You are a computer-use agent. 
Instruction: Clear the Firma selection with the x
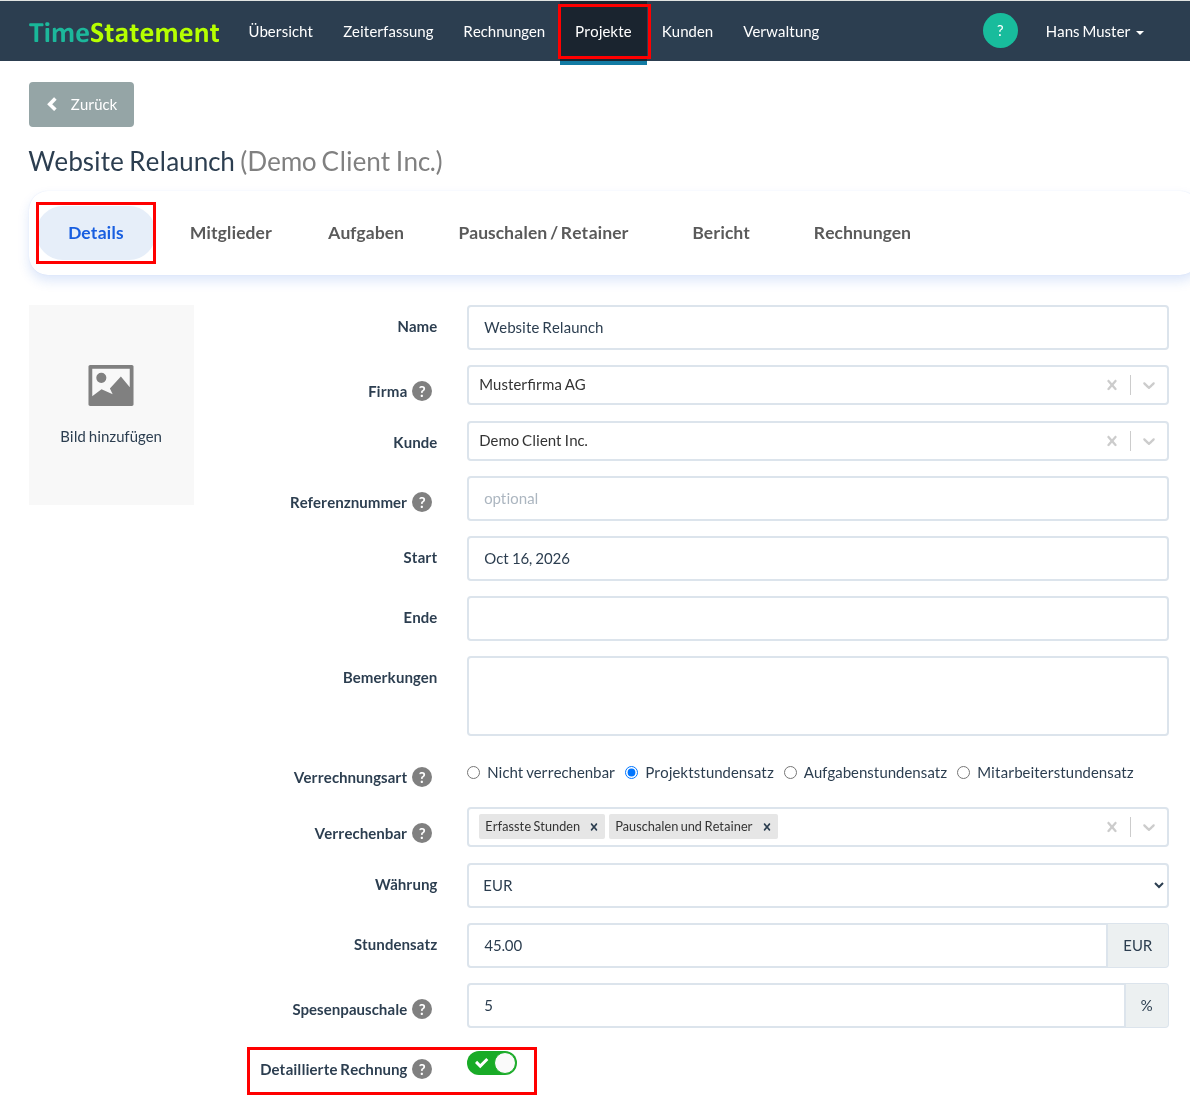pyautogui.click(x=1112, y=385)
